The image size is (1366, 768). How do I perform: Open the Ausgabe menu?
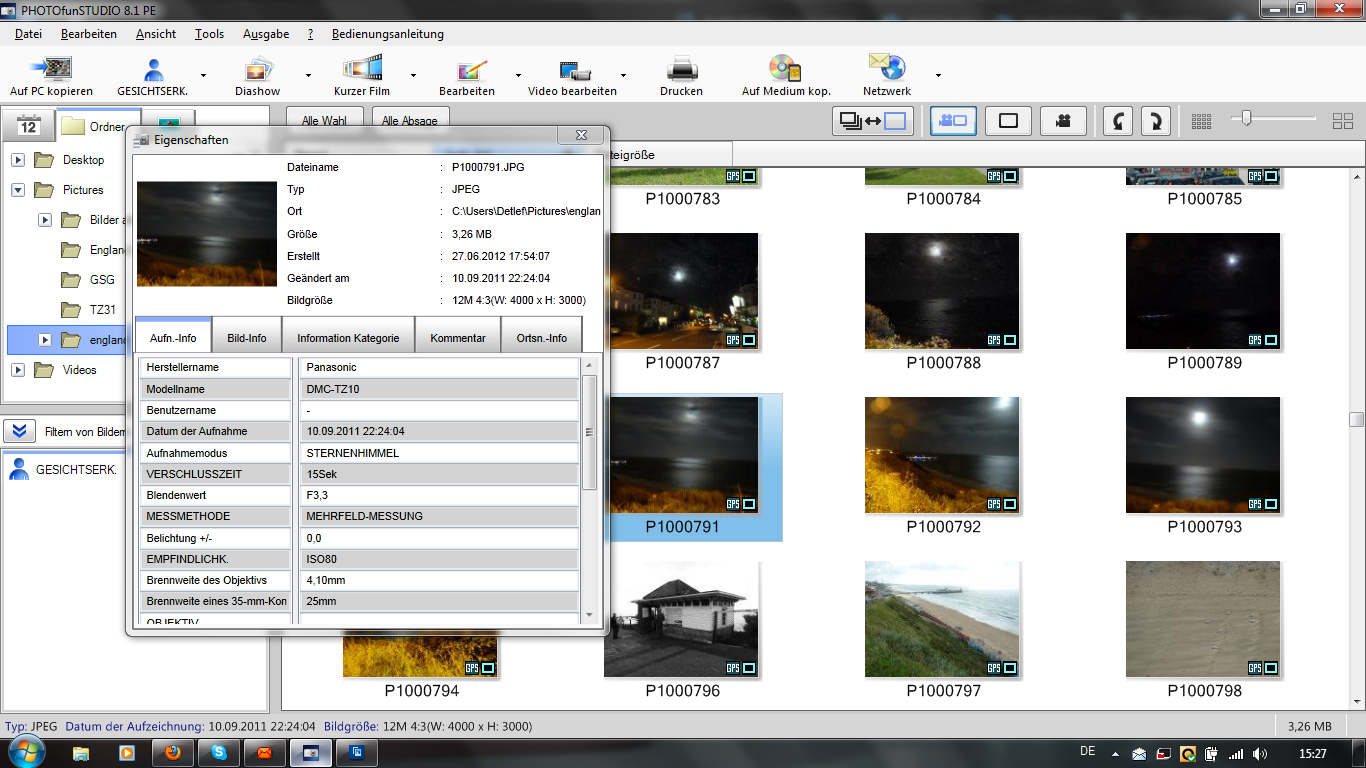[x=266, y=34]
